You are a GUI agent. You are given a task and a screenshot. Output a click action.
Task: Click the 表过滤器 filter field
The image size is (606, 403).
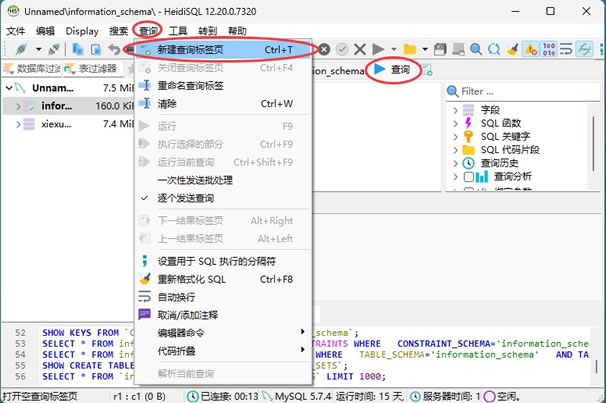pos(92,69)
